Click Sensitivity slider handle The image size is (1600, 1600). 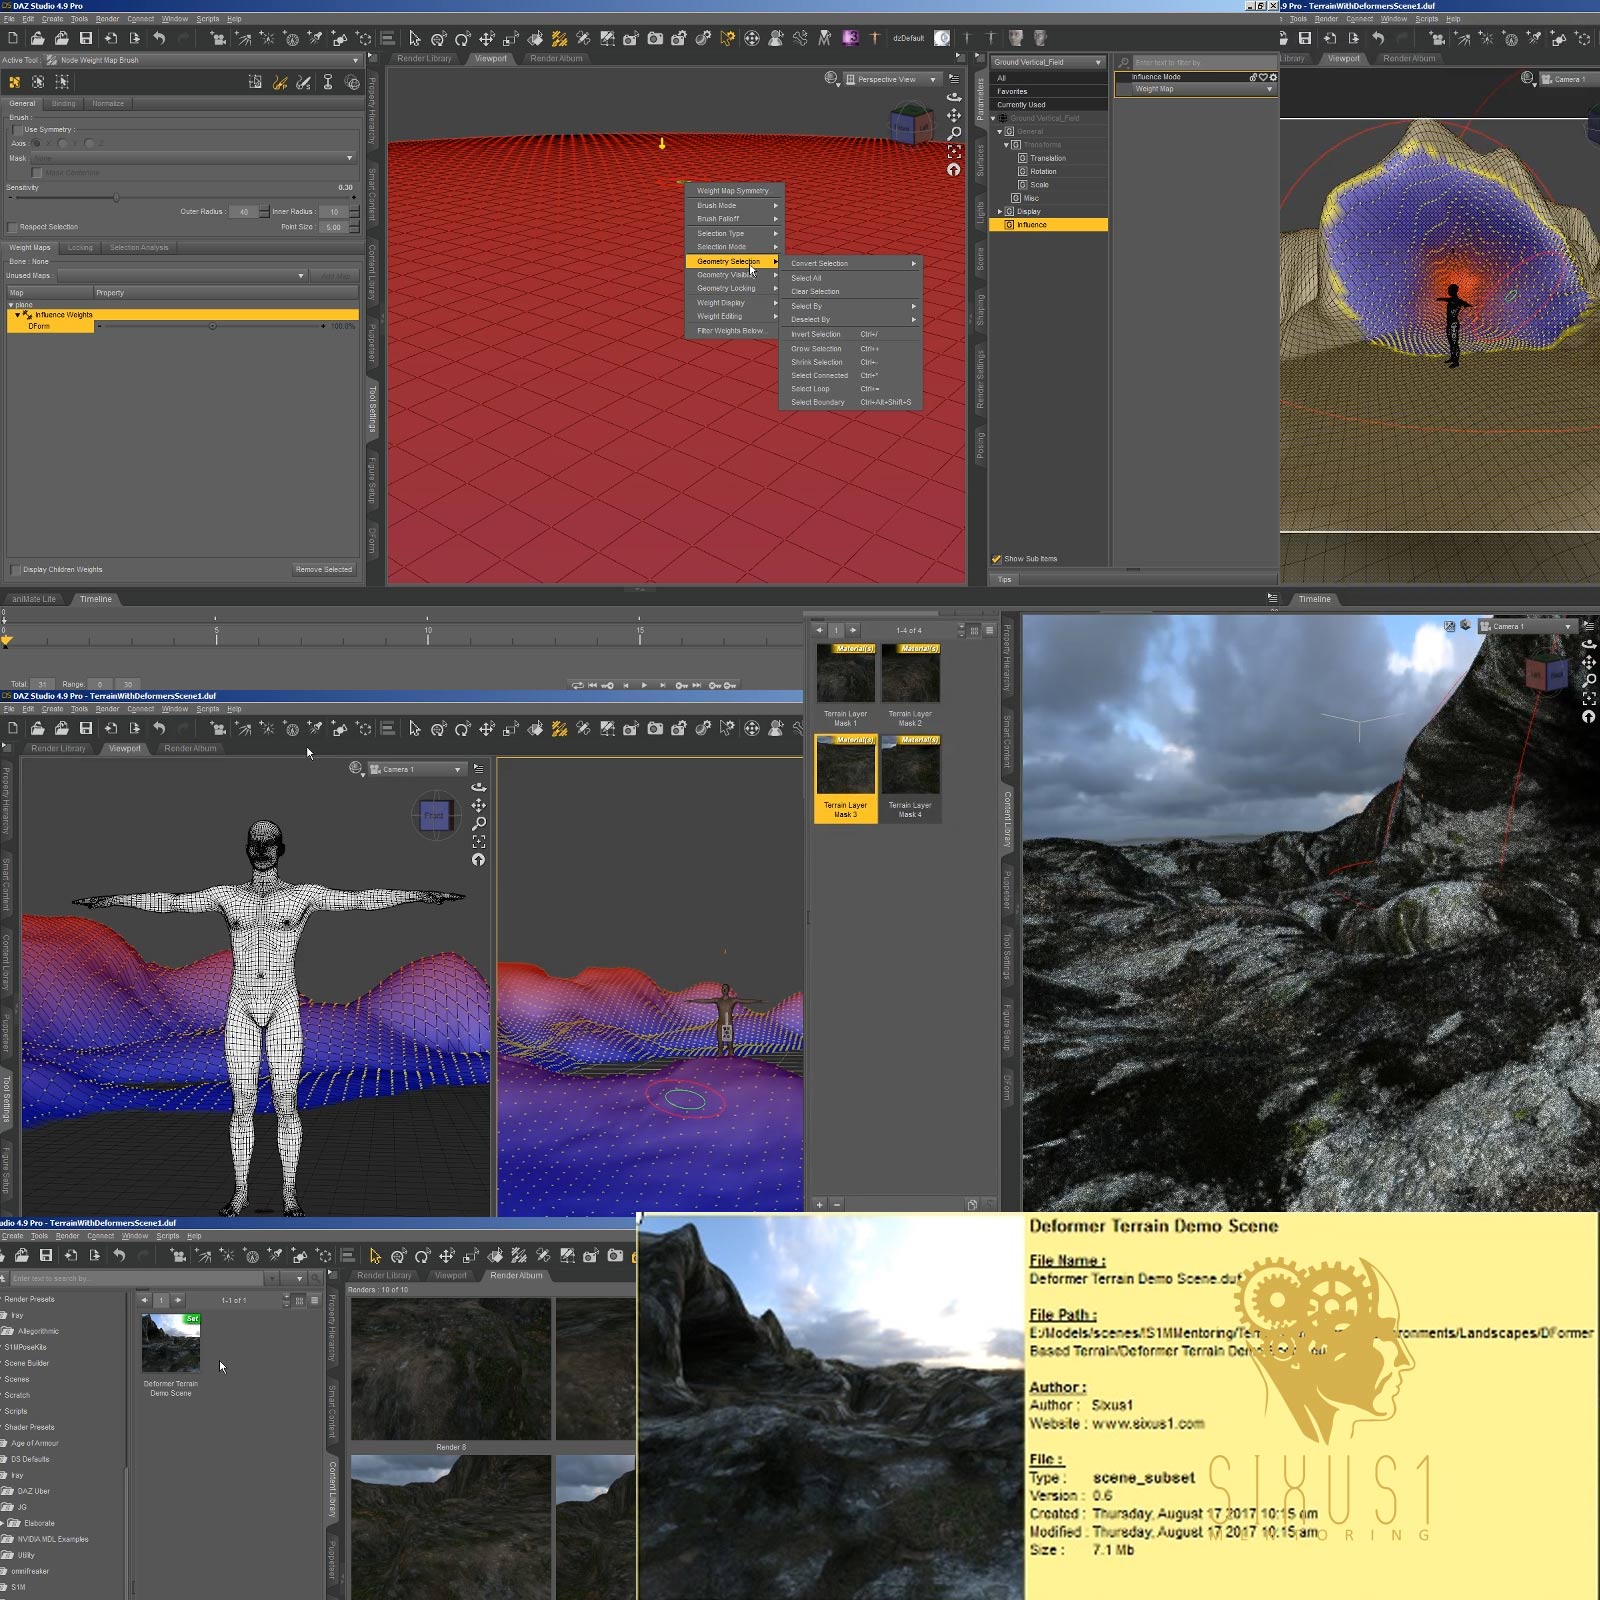[x=116, y=198]
